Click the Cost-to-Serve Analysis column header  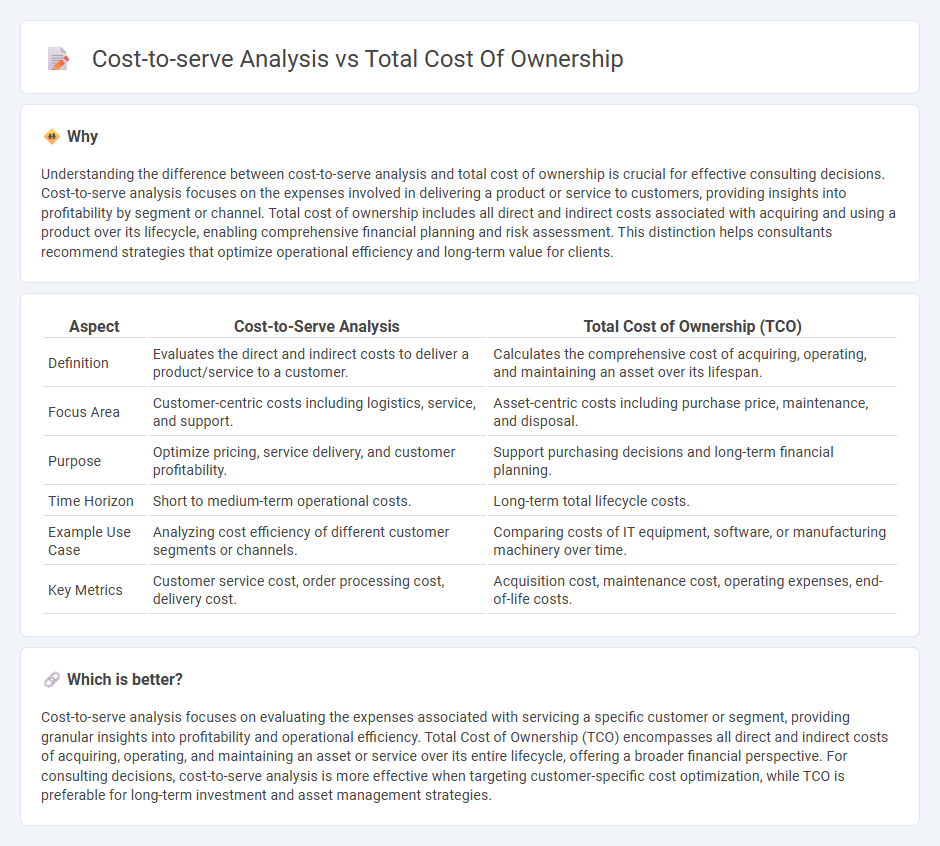click(317, 326)
